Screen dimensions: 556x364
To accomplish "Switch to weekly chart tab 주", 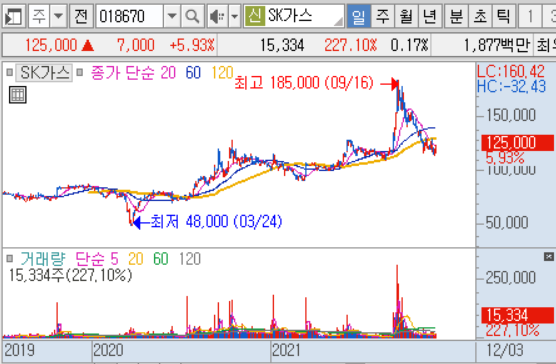I will pos(382,16).
